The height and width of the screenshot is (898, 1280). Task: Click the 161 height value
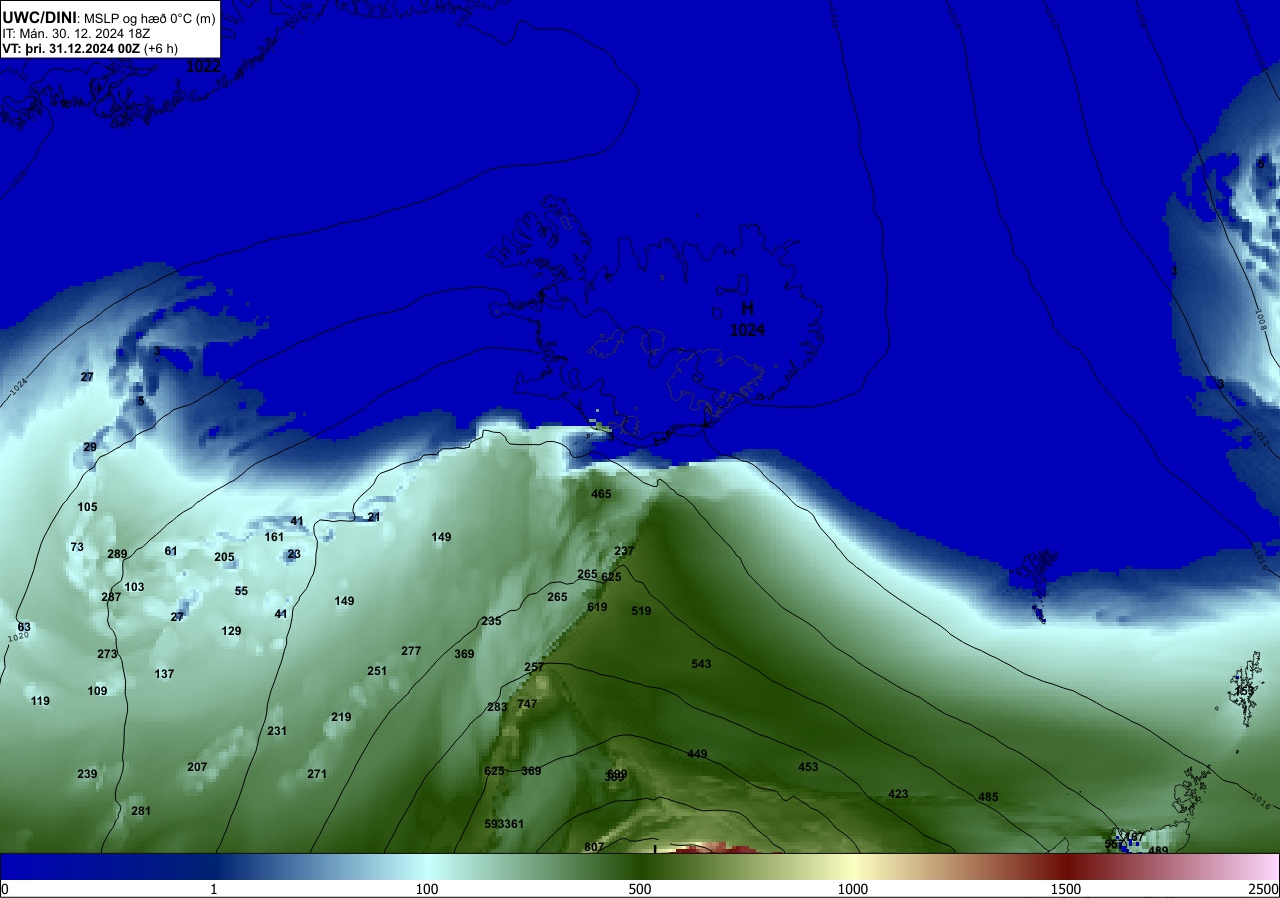(274, 537)
